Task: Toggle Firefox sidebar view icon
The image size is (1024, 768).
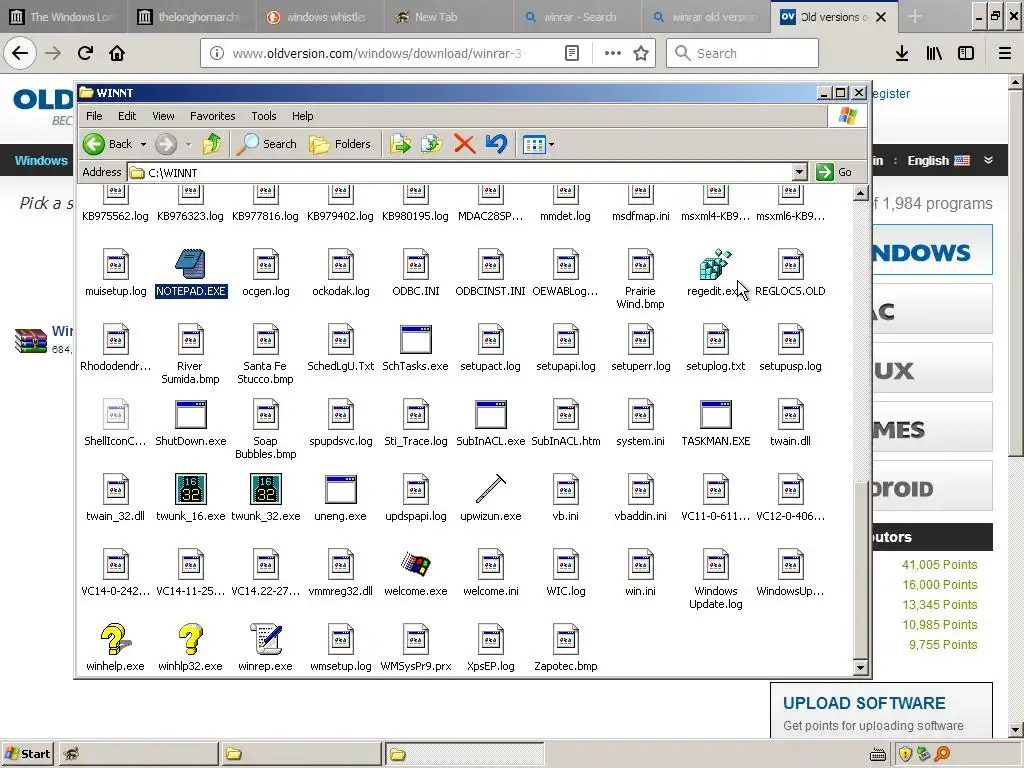Action: click(966, 53)
